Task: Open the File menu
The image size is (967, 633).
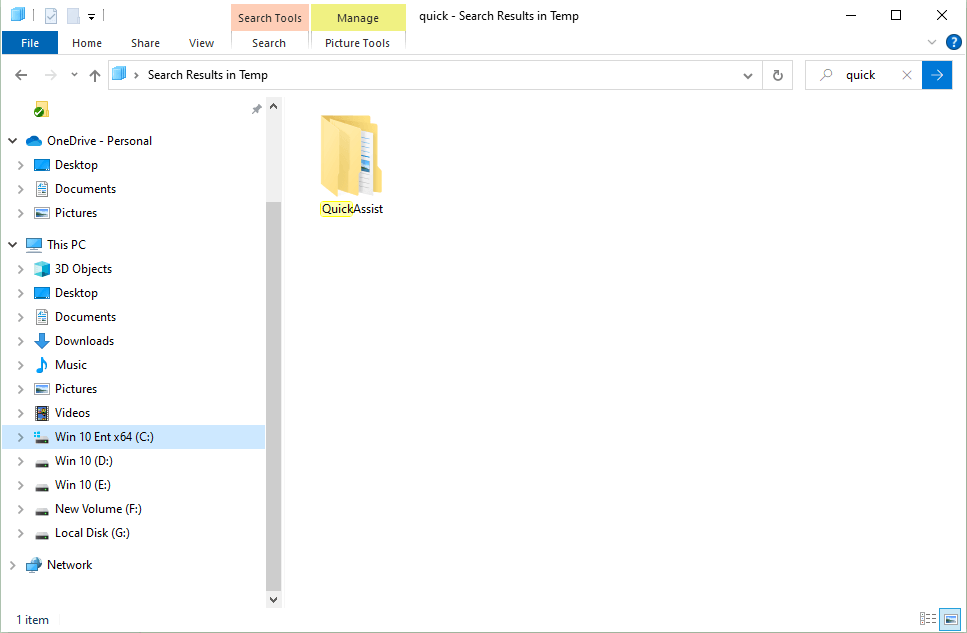Action: [30, 43]
